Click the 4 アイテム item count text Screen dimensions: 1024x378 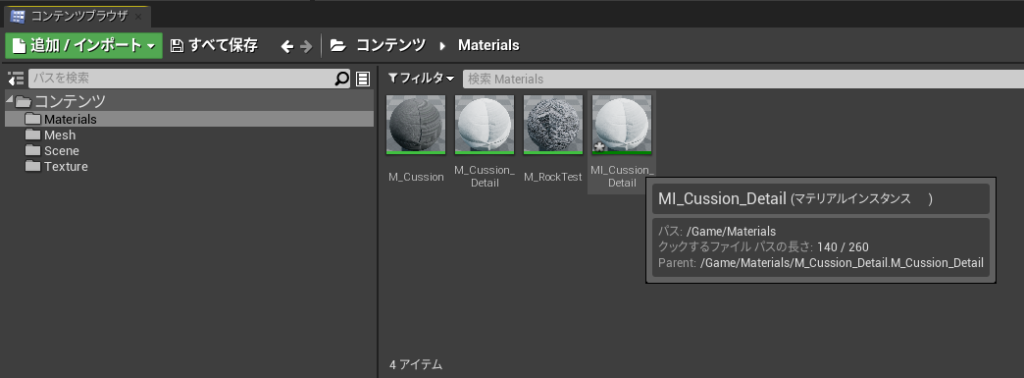[x=416, y=365]
